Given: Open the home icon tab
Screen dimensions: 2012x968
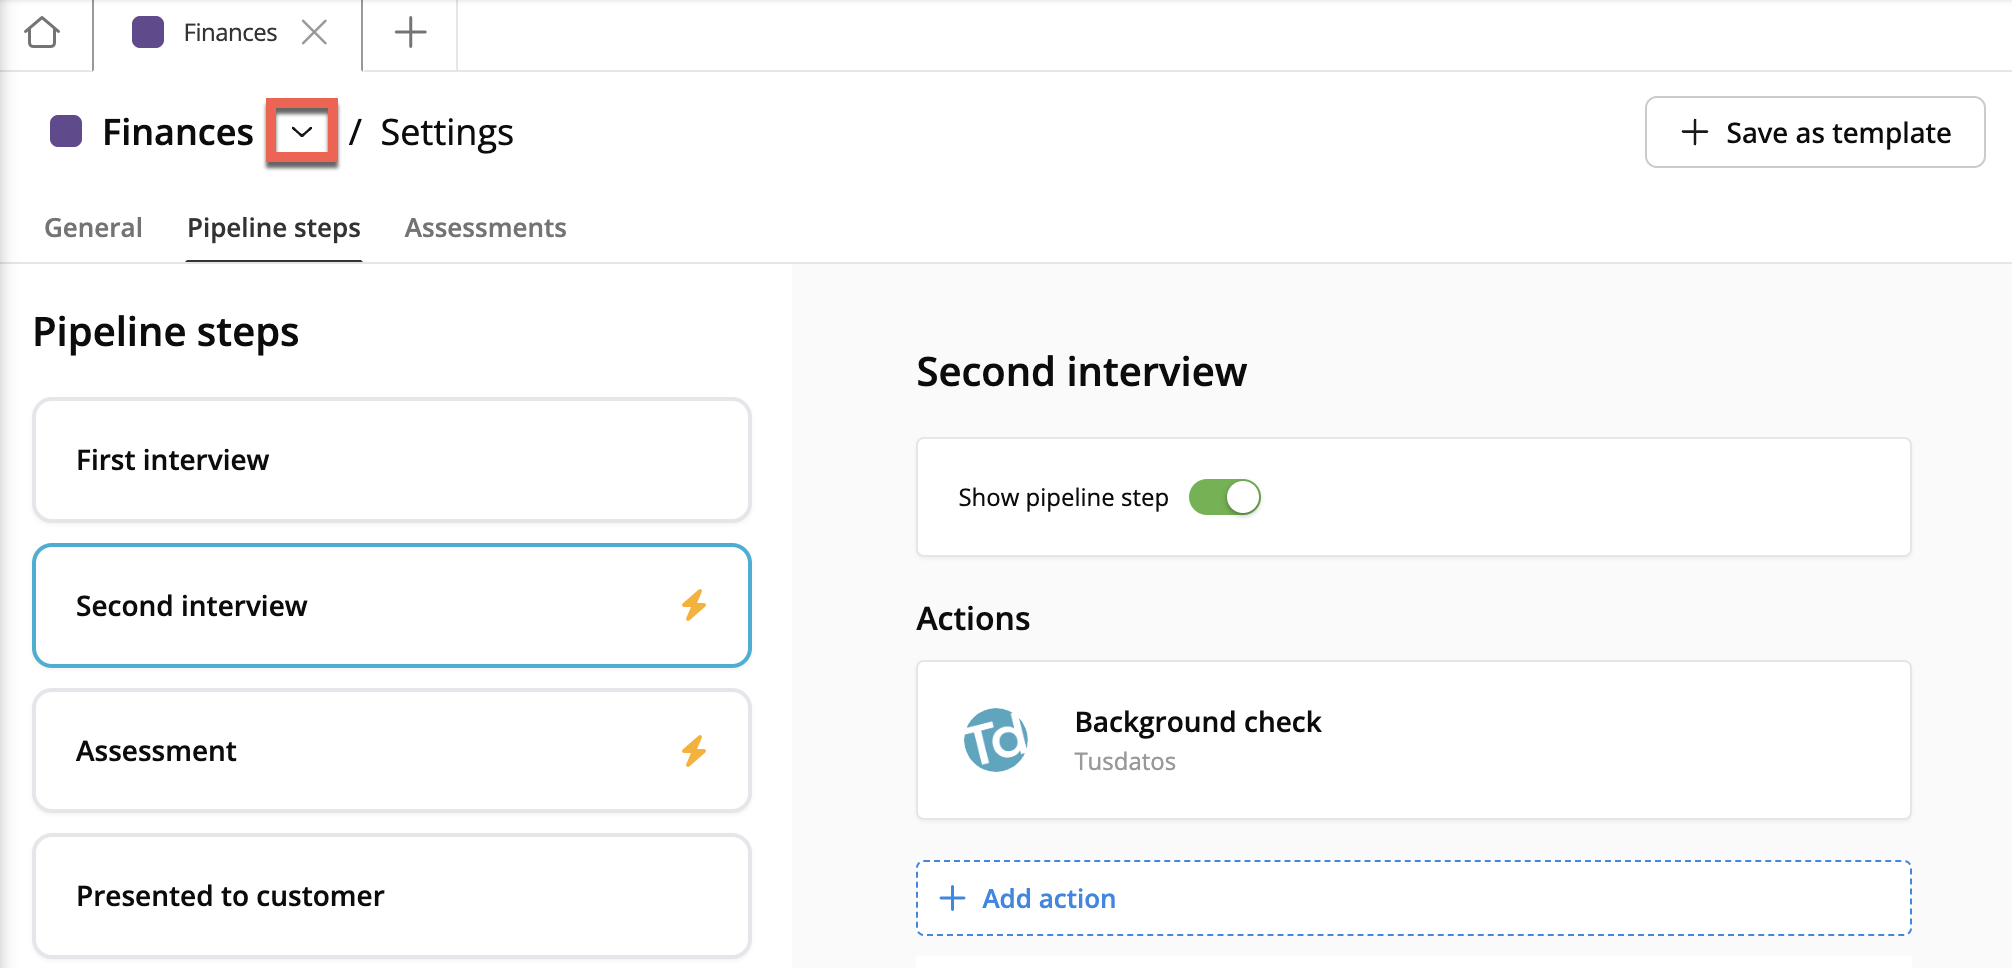Looking at the screenshot, I should tap(42, 33).
